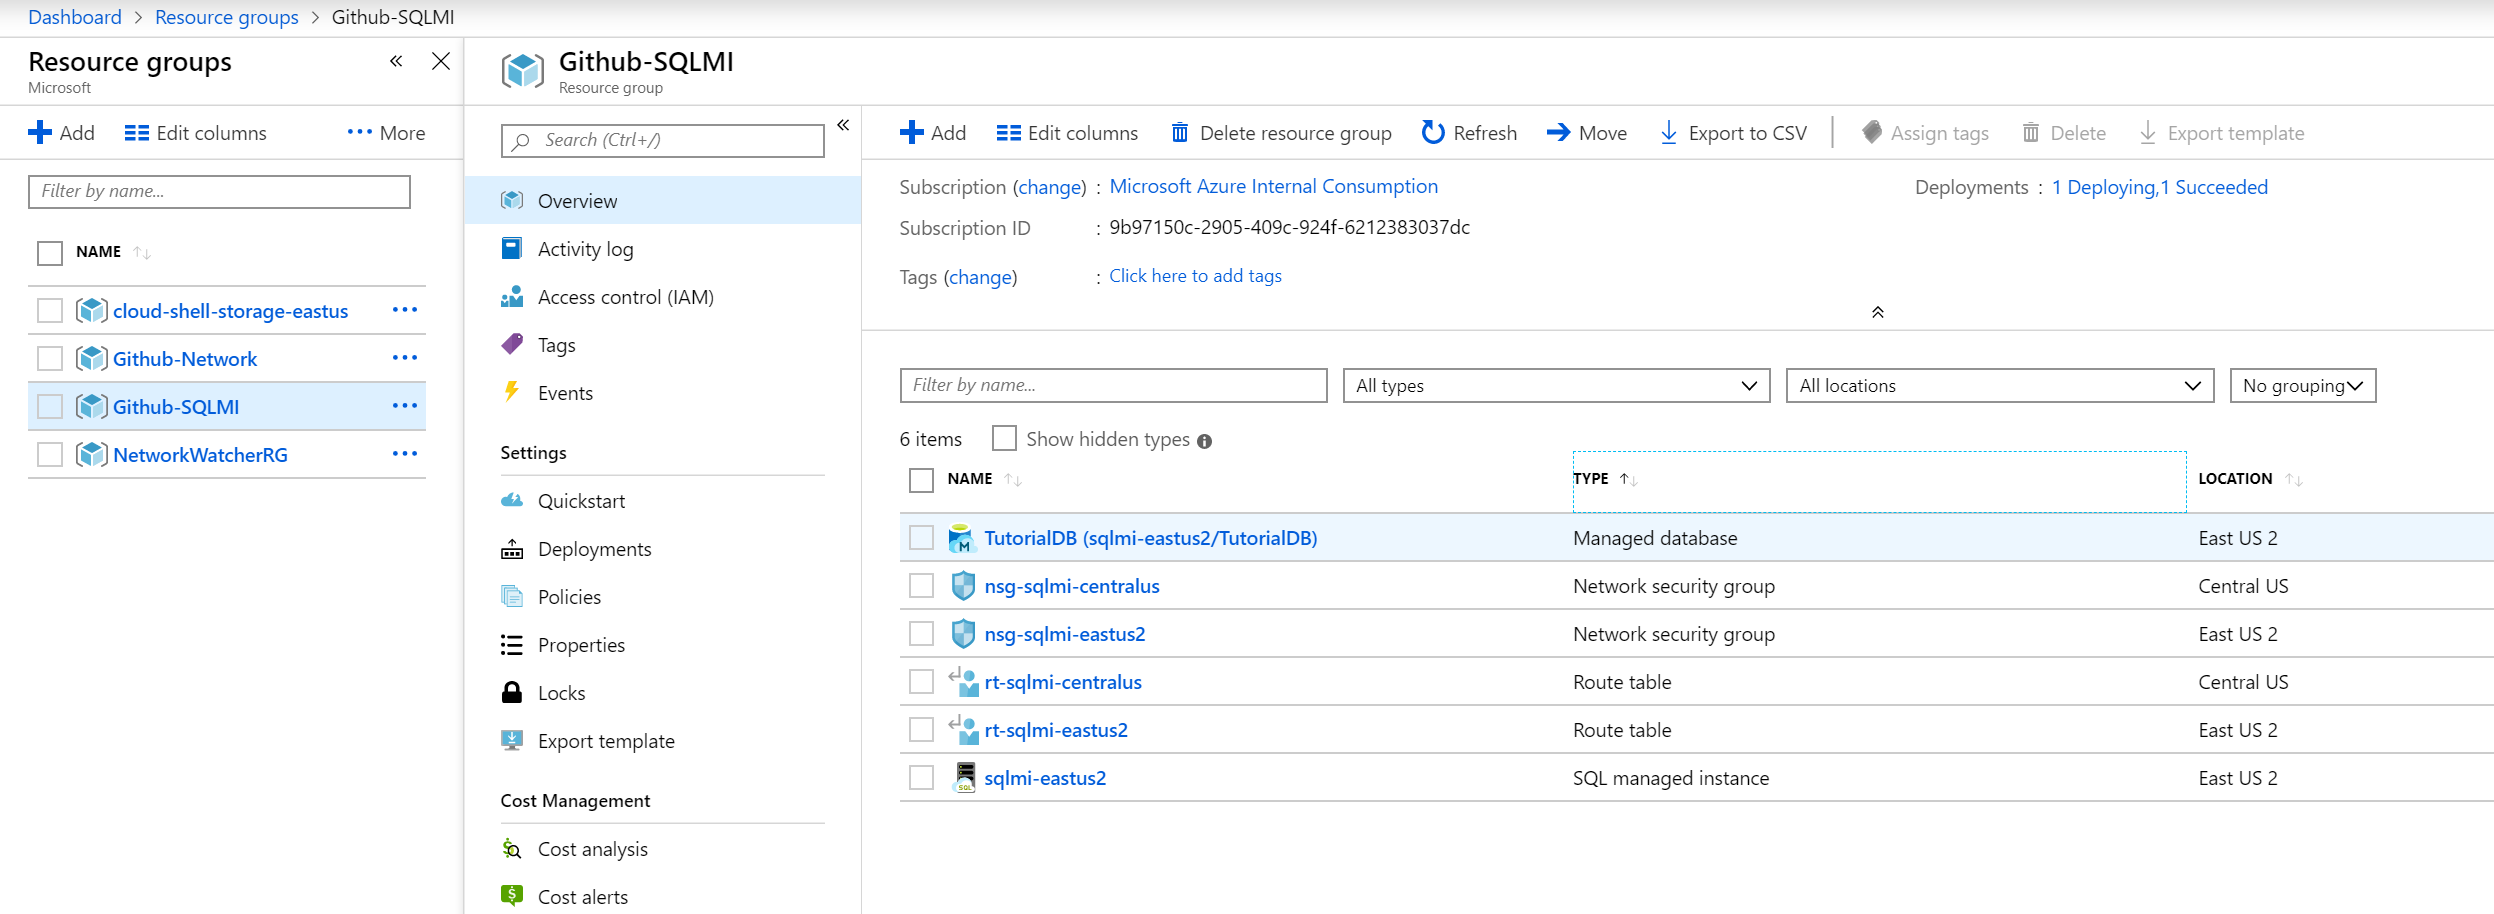Focus the Search (Ctrl+/) menu box

point(663,141)
